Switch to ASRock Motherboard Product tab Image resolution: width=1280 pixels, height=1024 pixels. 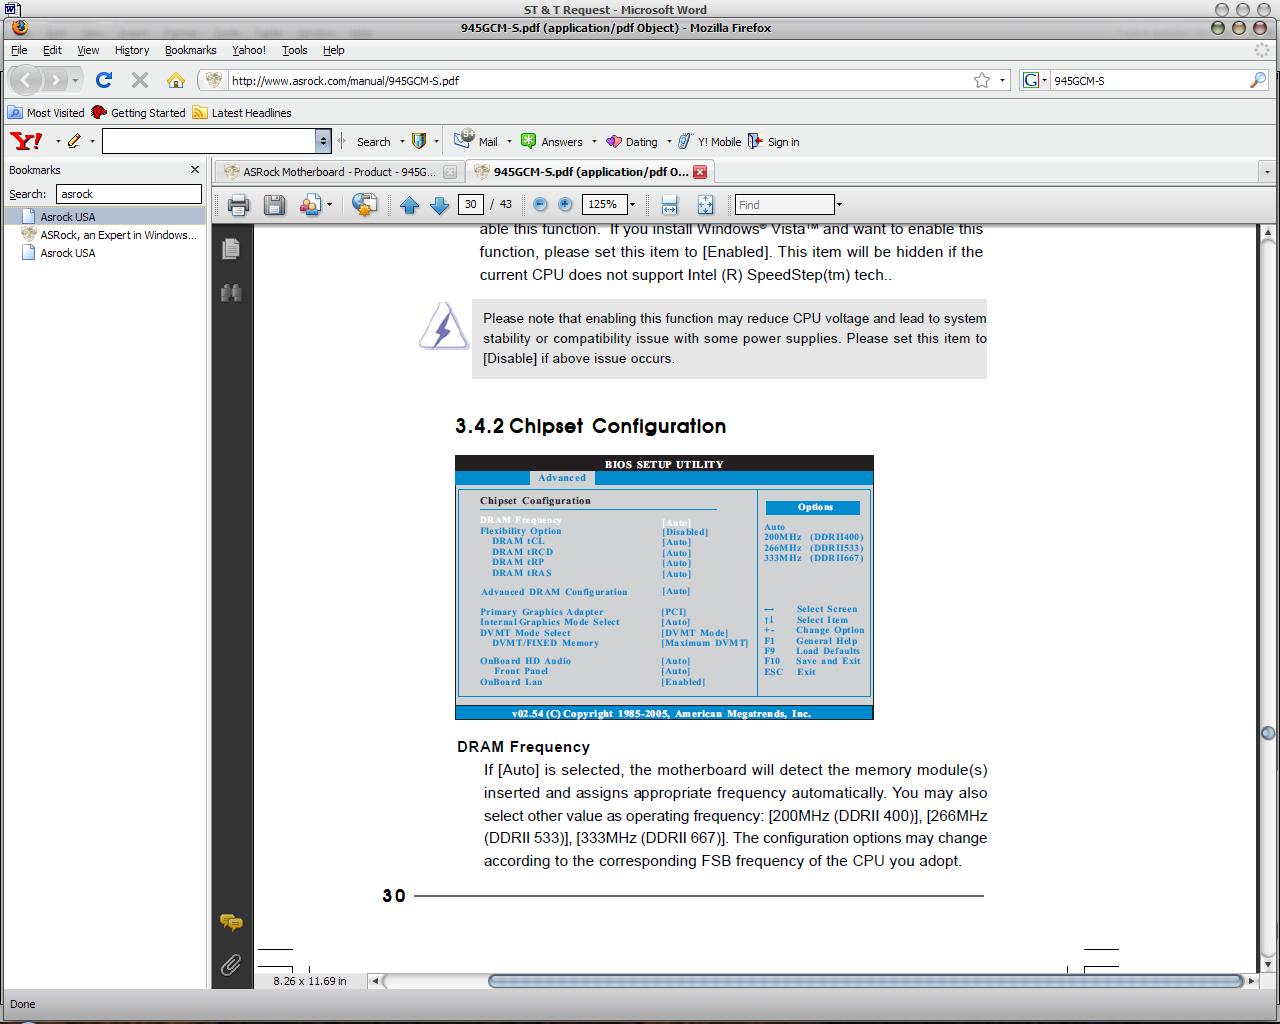click(337, 172)
